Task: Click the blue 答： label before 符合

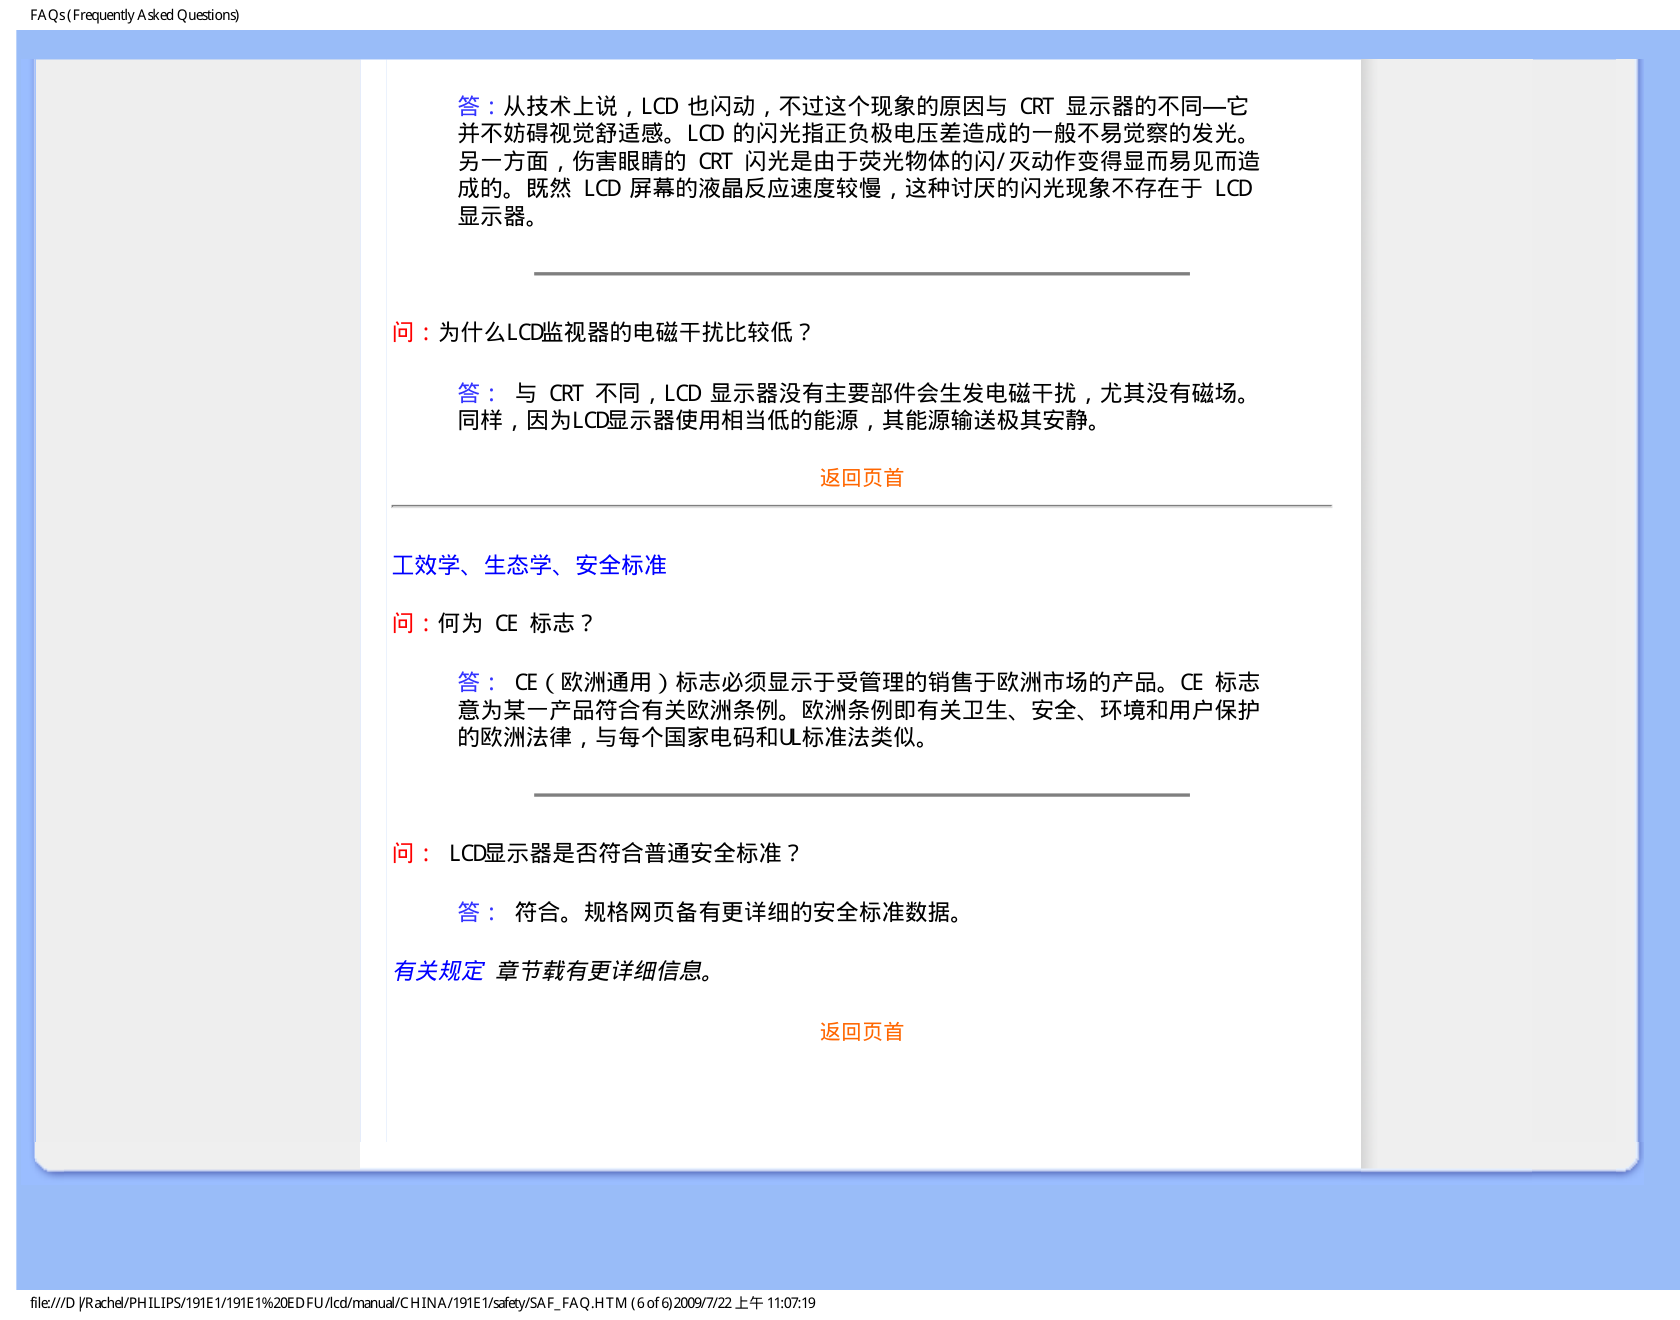Action: point(475,912)
